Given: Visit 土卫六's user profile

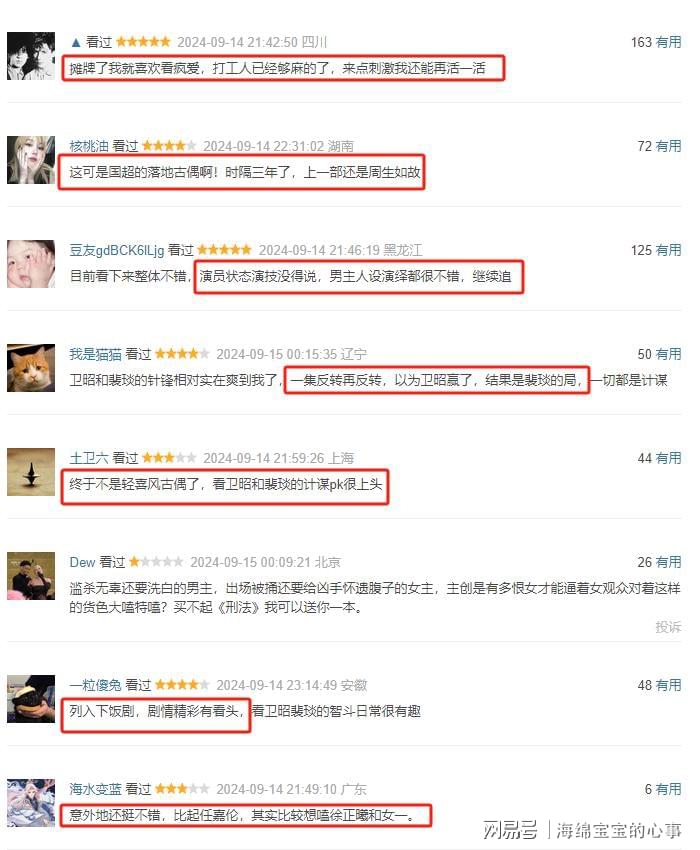Looking at the screenshot, I should coord(89,458).
